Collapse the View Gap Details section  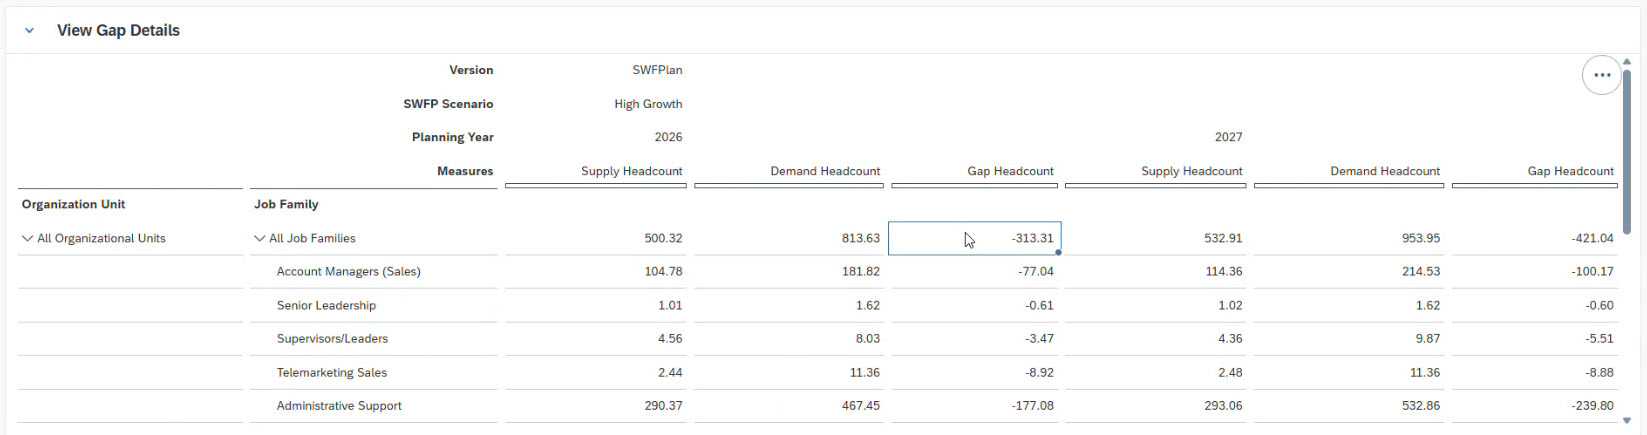(x=29, y=31)
